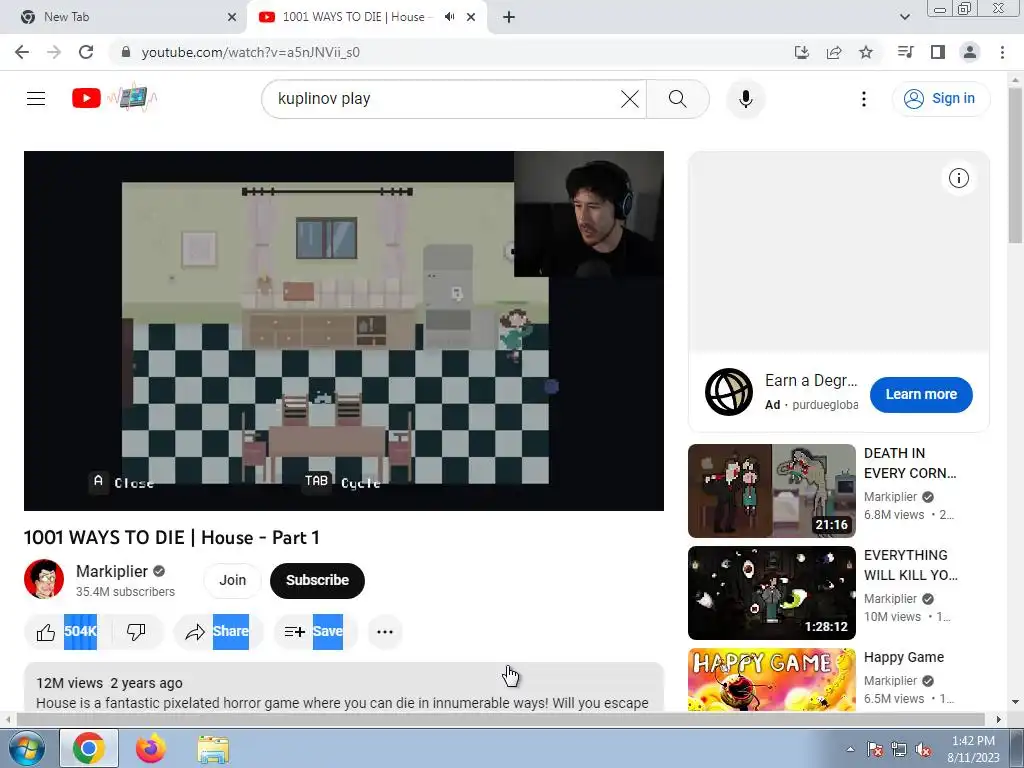Open the purdueglobal ad logo
Screen dimensions: 1024x768
coord(729,392)
